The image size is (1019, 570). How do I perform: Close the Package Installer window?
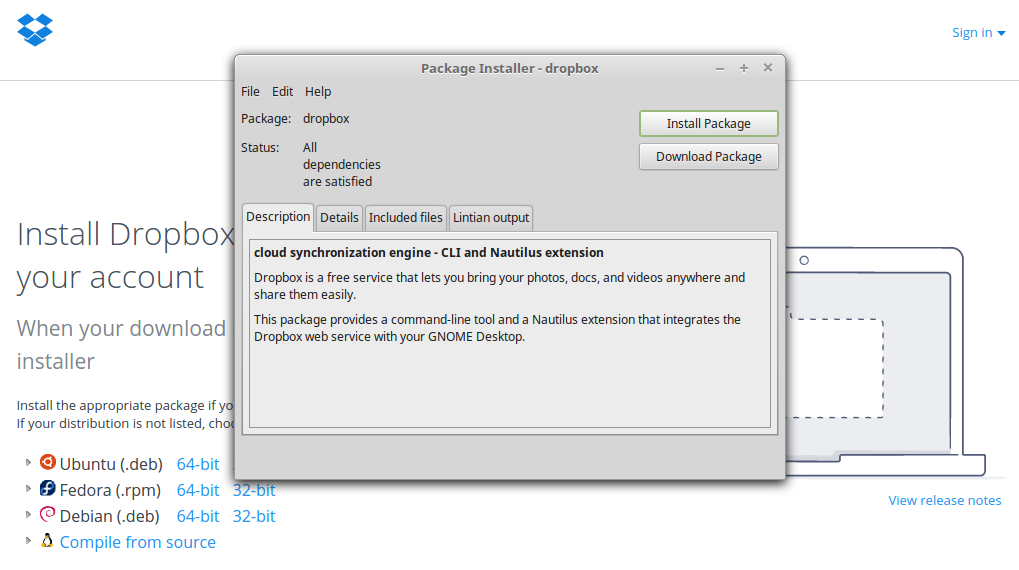768,68
